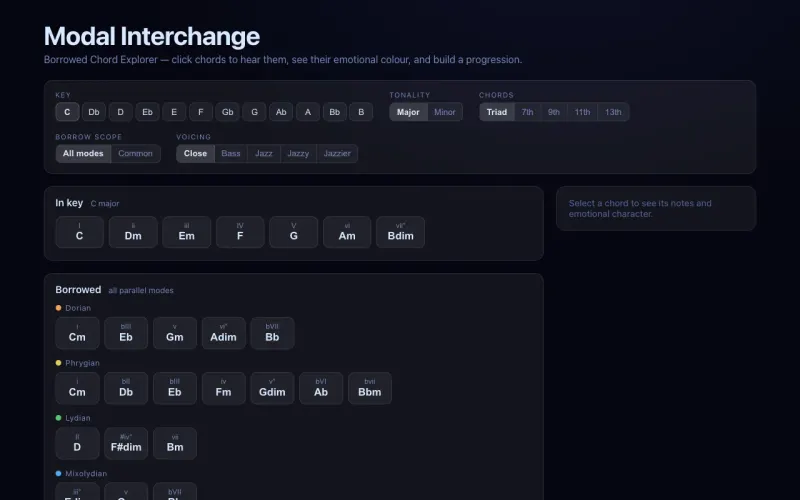The height and width of the screenshot is (500, 800).
Task: Click the Phrygian Ab chord
Action: click(321, 388)
